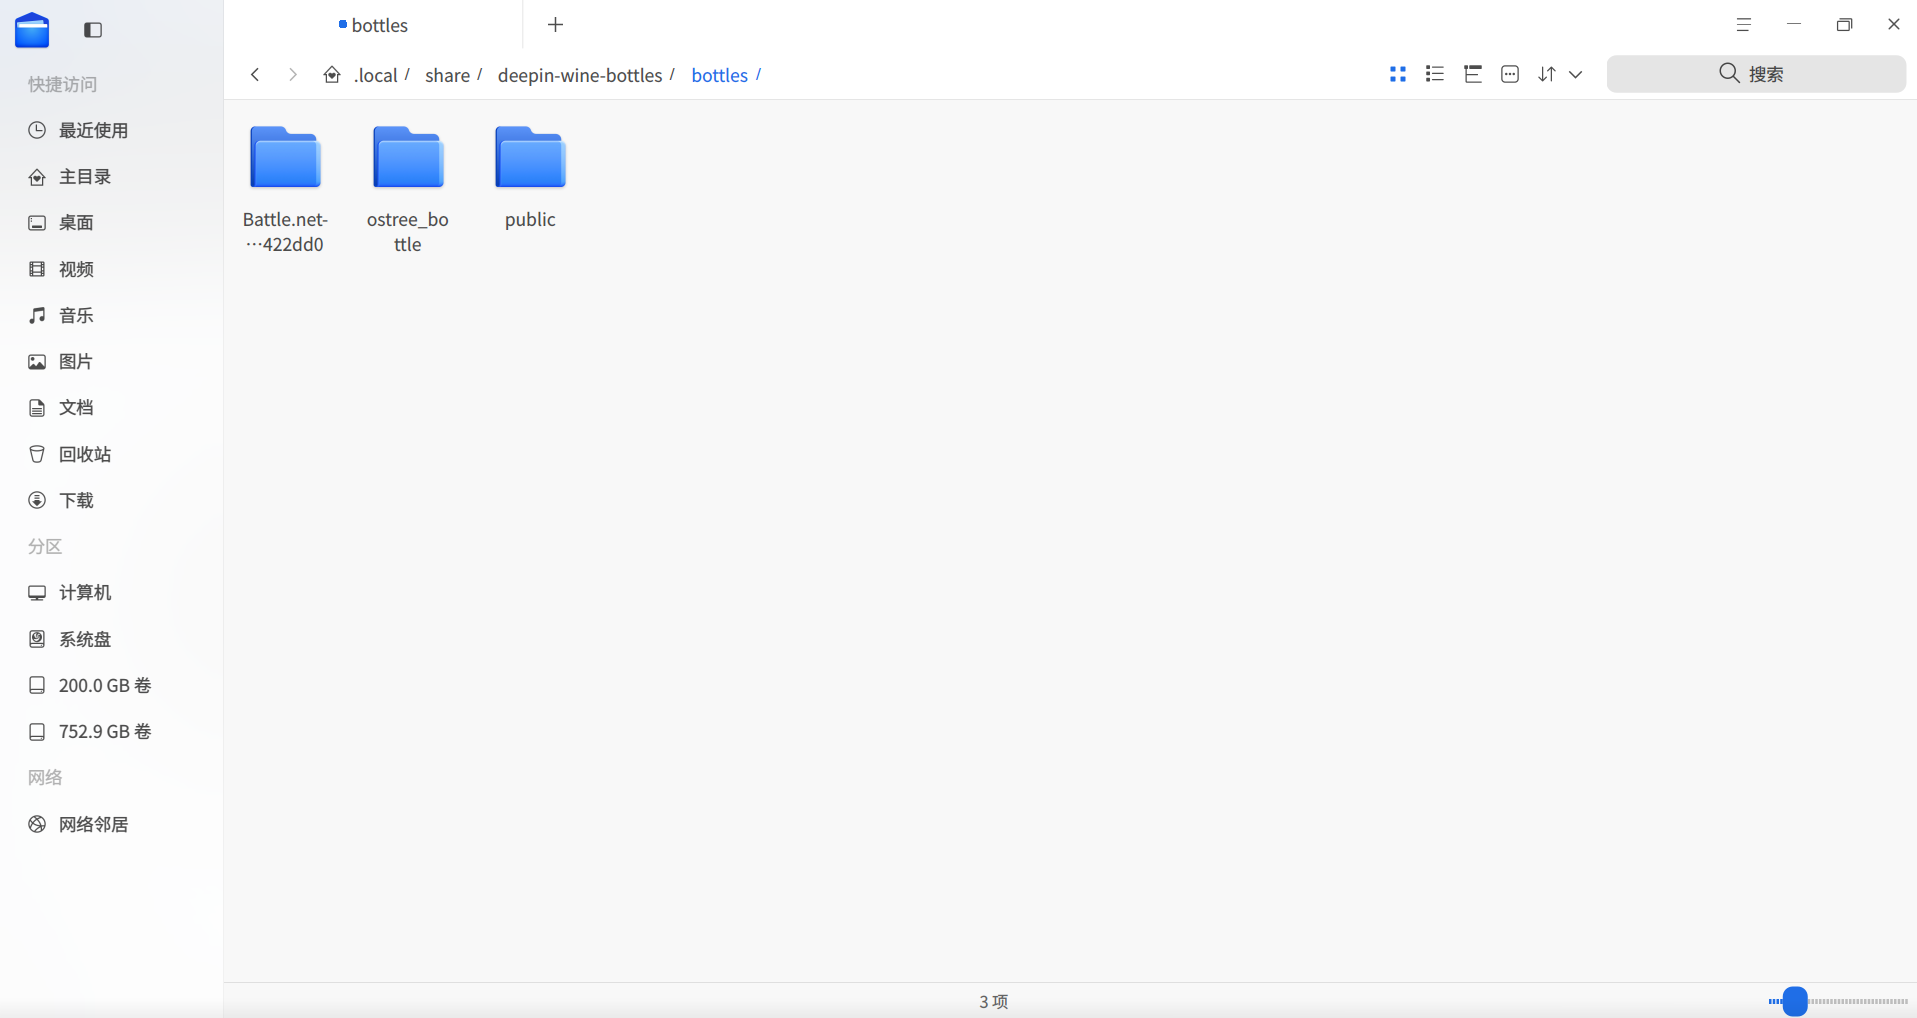
Task: Navigate to deepin-wine-bottles in breadcrumb
Action: [x=580, y=75]
